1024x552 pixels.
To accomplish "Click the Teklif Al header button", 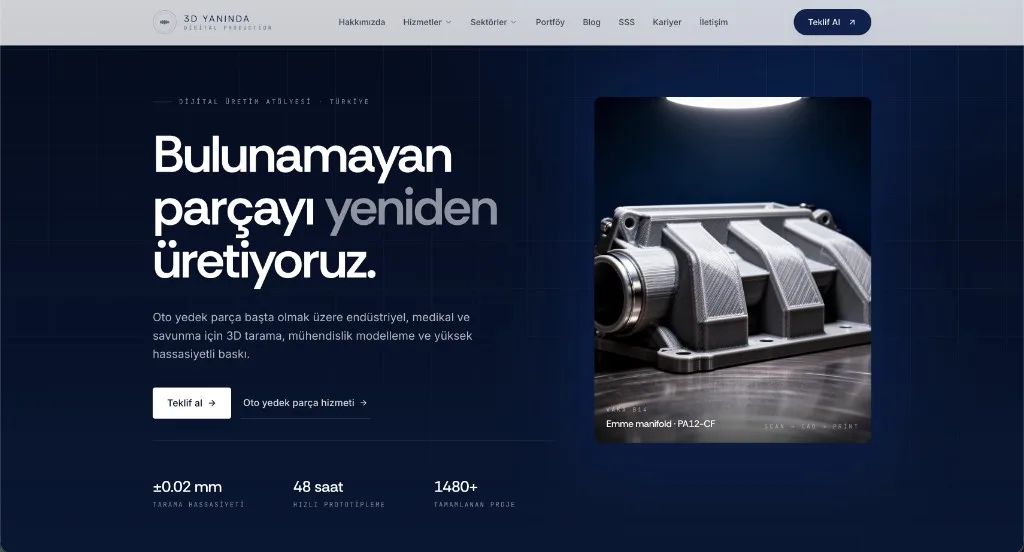I will (x=832, y=22).
